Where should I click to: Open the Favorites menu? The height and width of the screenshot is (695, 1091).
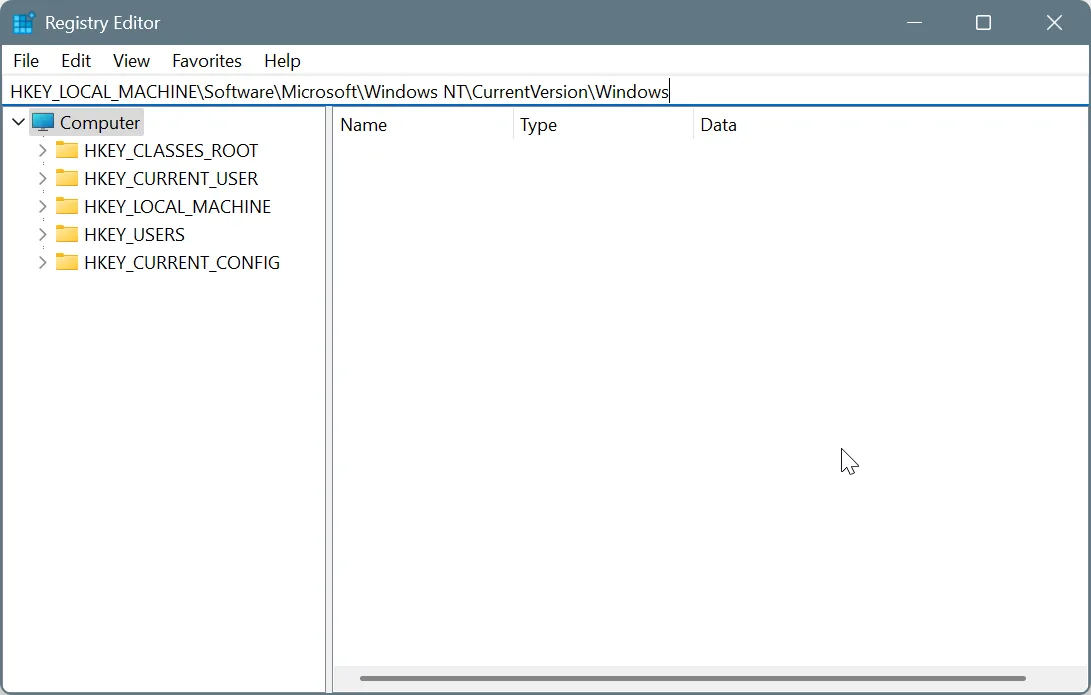coord(206,61)
